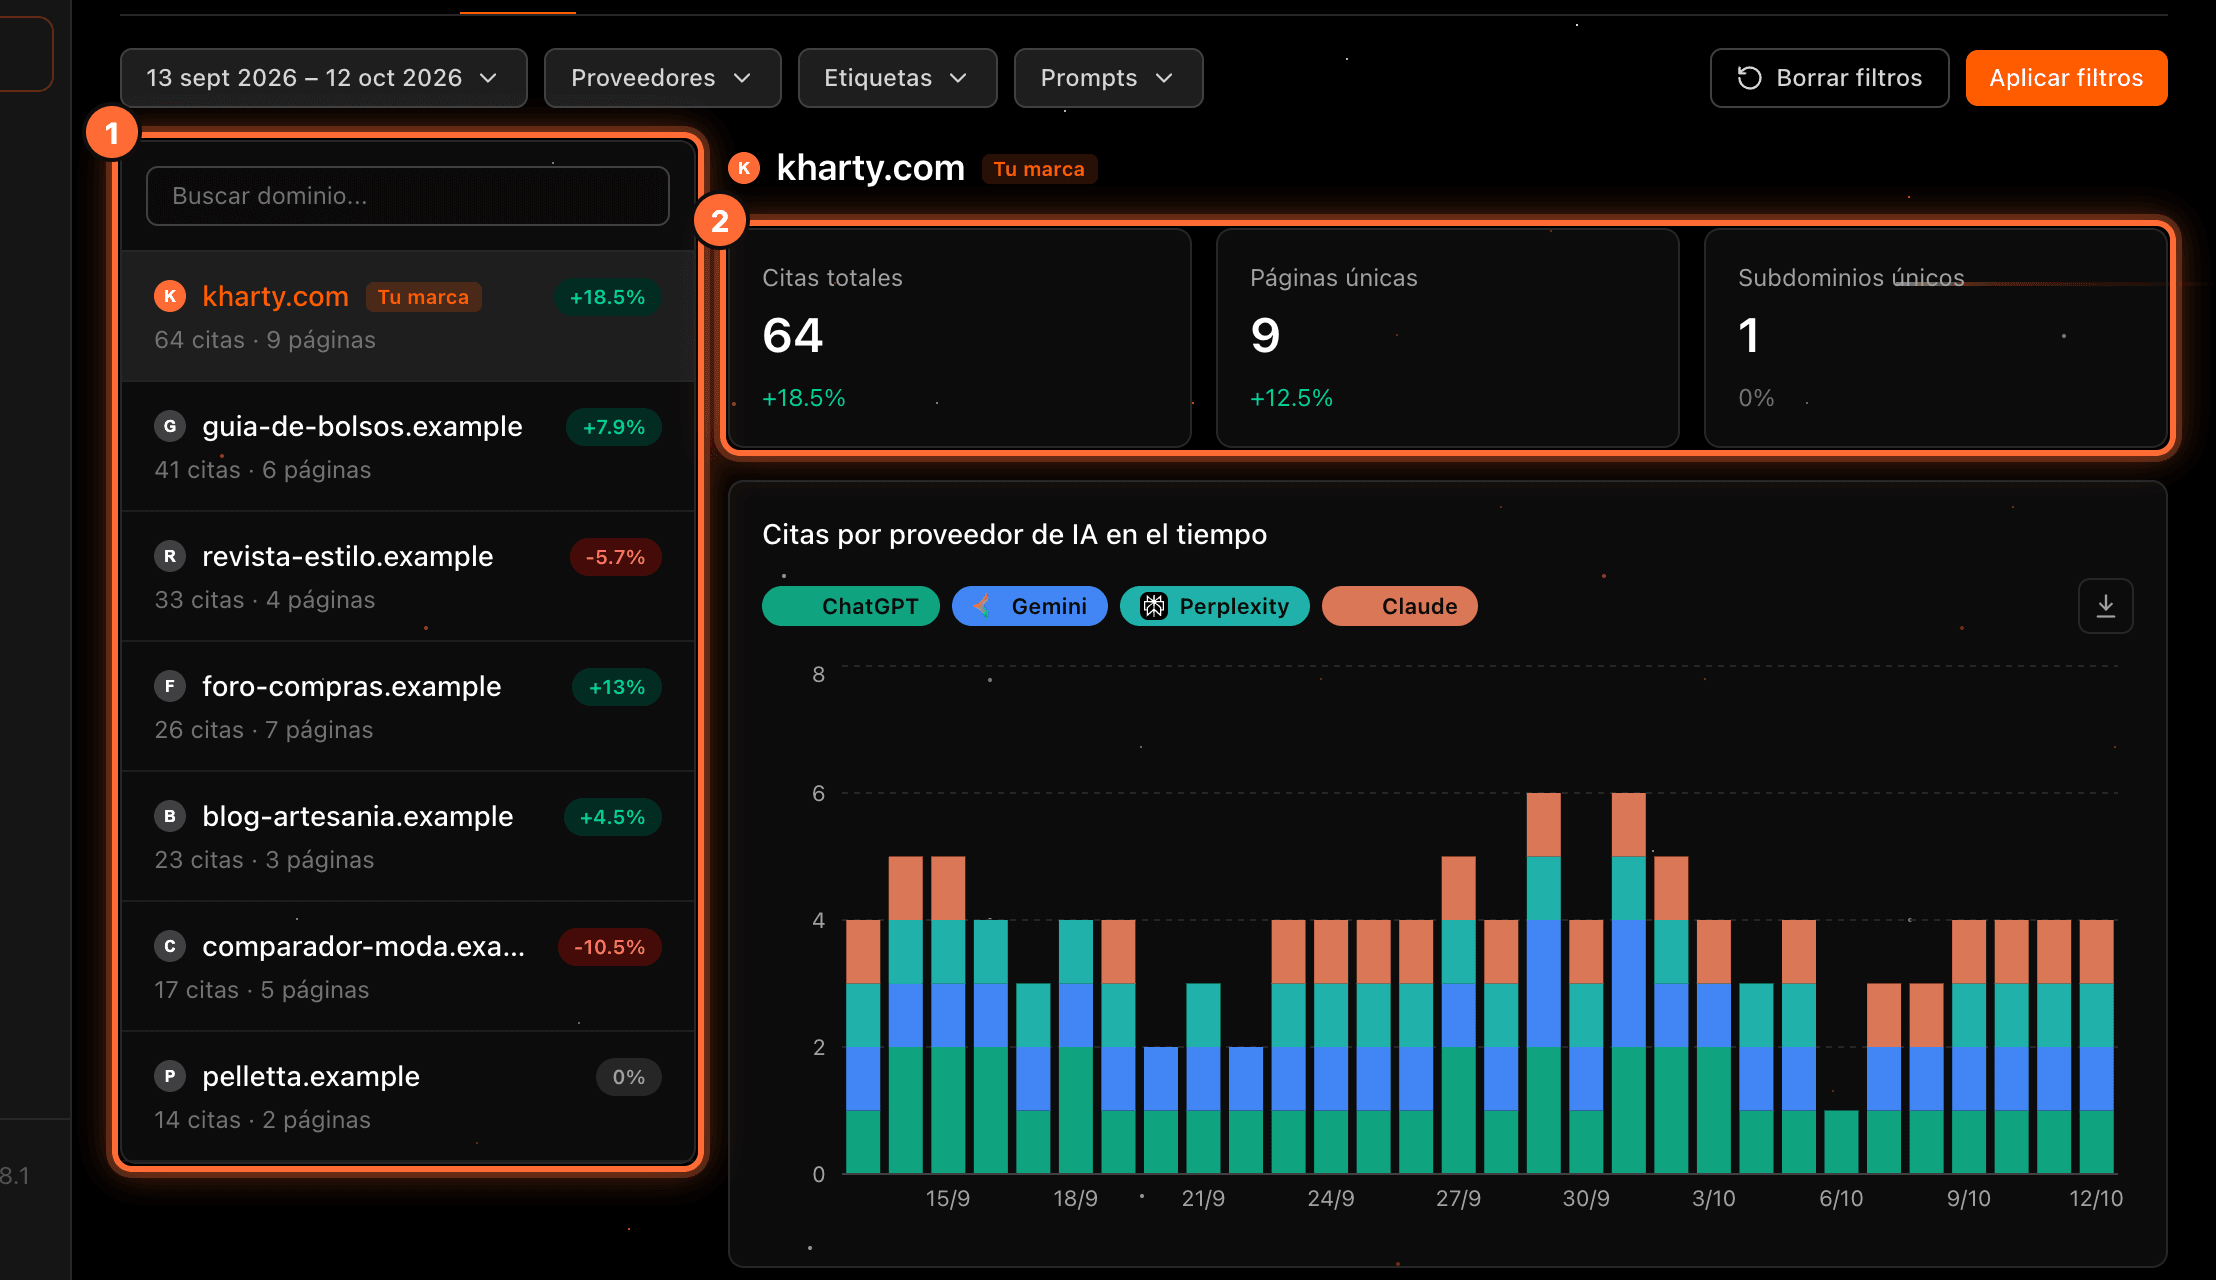
Task: Expand the Prompts filter dropdown
Action: point(1108,78)
